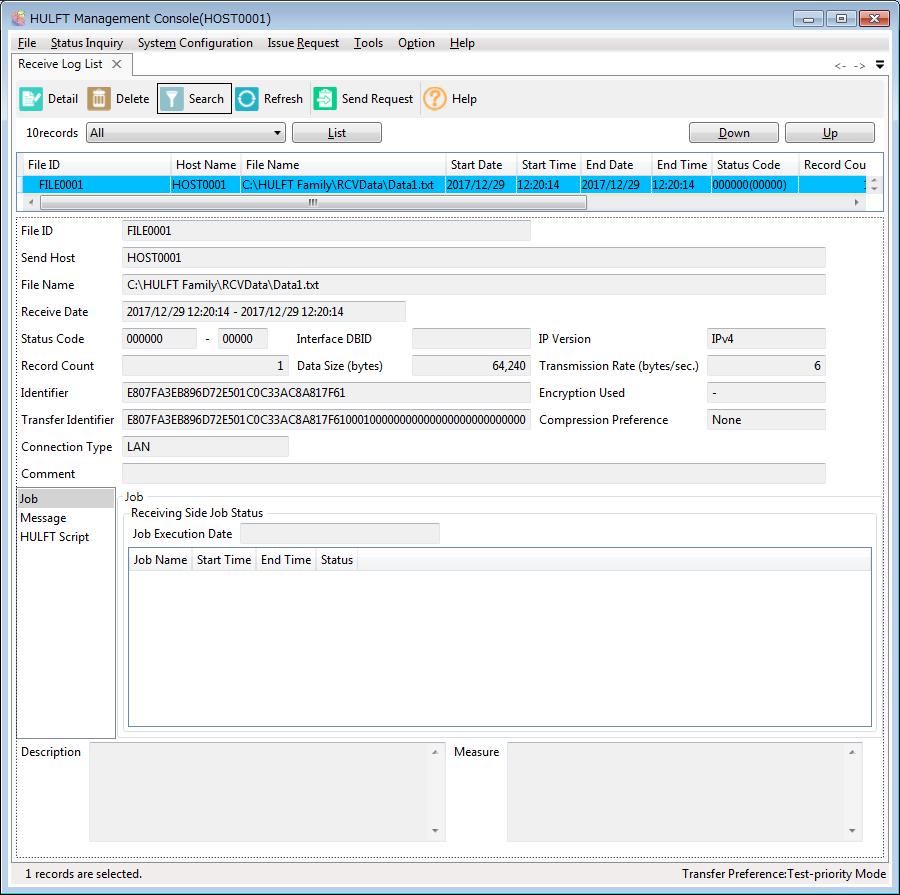Click the Send Host field
This screenshot has height=895, width=900.
click(x=474, y=258)
